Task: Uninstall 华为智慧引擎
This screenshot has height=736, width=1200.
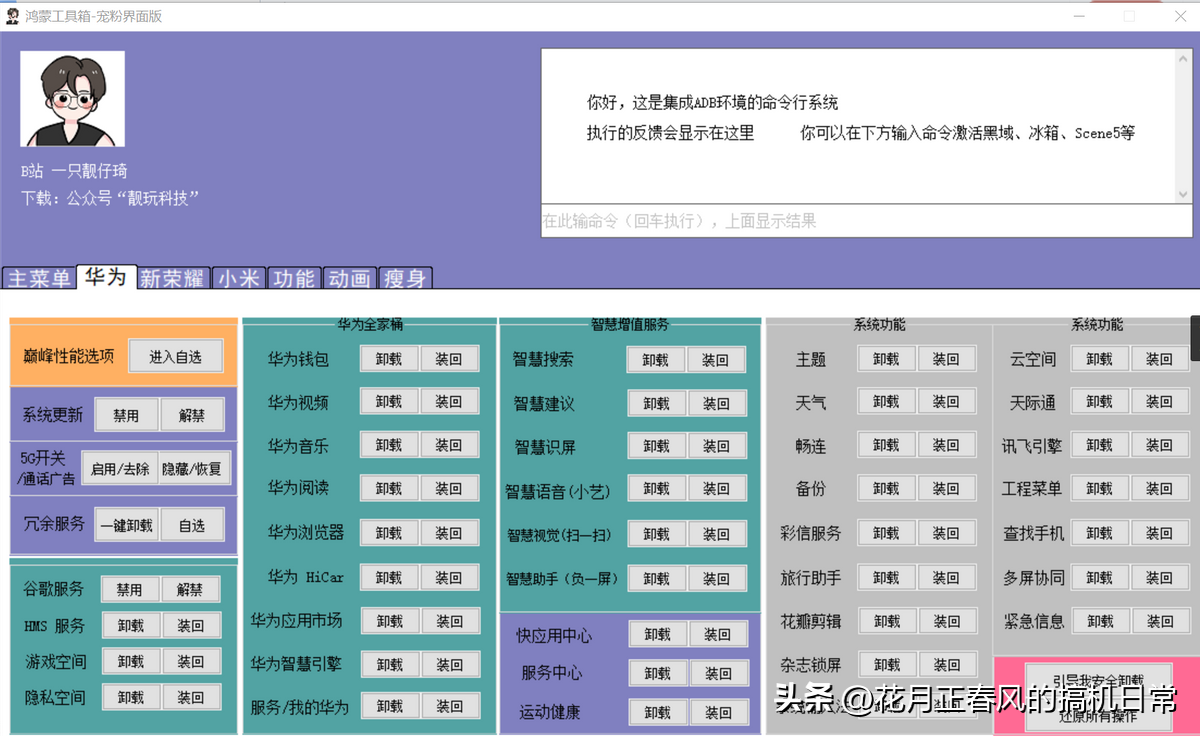Action: click(x=389, y=664)
